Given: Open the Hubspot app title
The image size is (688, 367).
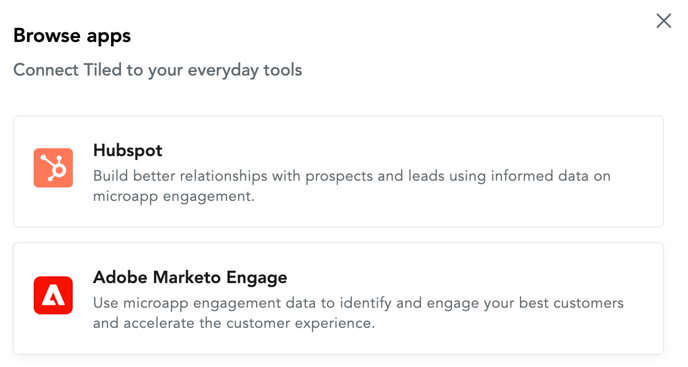Looking at the screenshot, I should coord(127,151).
